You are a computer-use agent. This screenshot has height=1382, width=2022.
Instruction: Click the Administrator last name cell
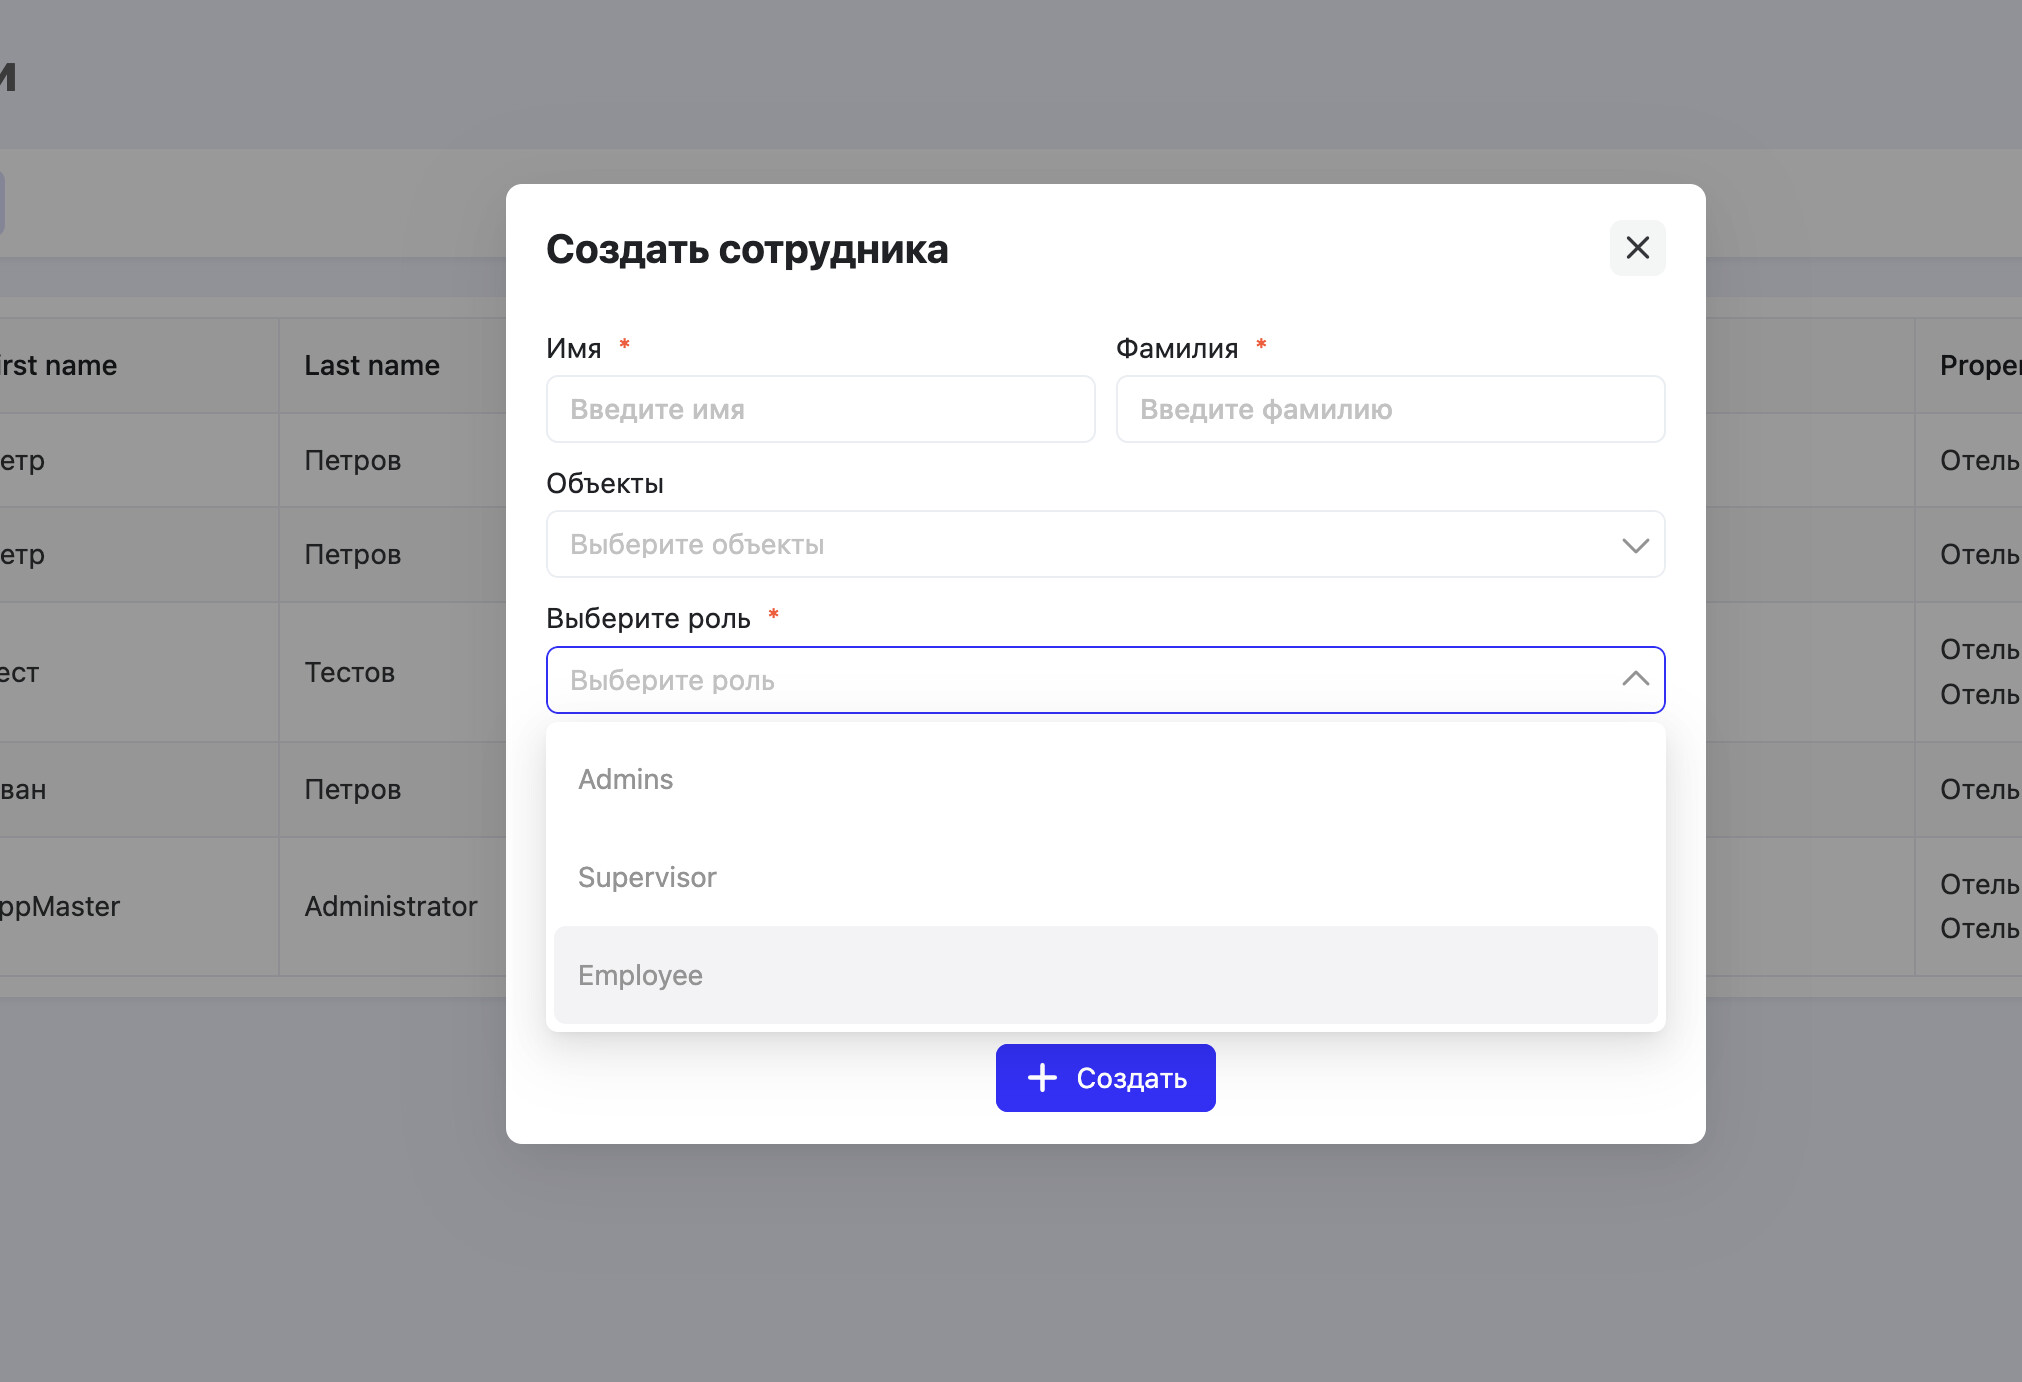click(391, 906)
